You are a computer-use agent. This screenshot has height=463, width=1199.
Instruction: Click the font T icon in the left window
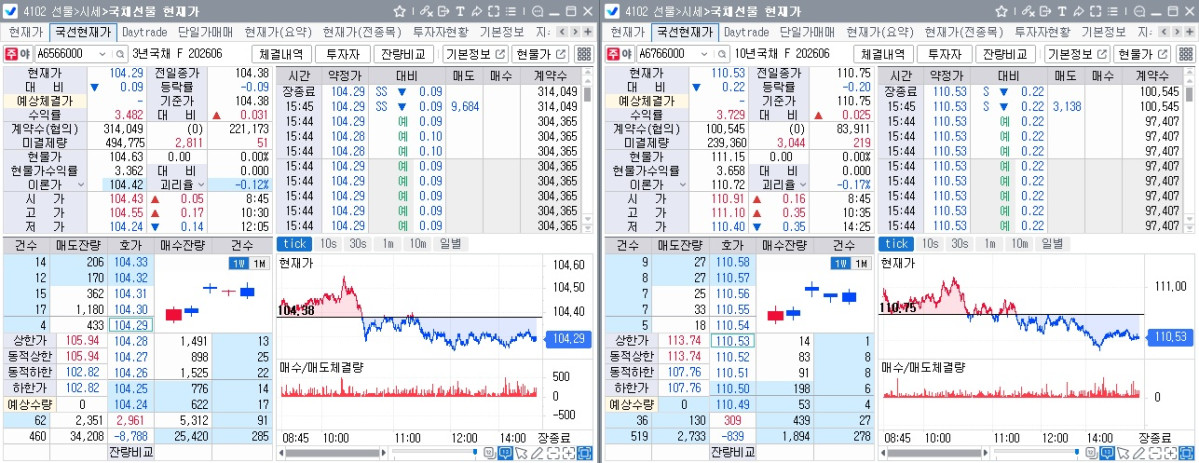pyautogui.click(x=460, y=11)
